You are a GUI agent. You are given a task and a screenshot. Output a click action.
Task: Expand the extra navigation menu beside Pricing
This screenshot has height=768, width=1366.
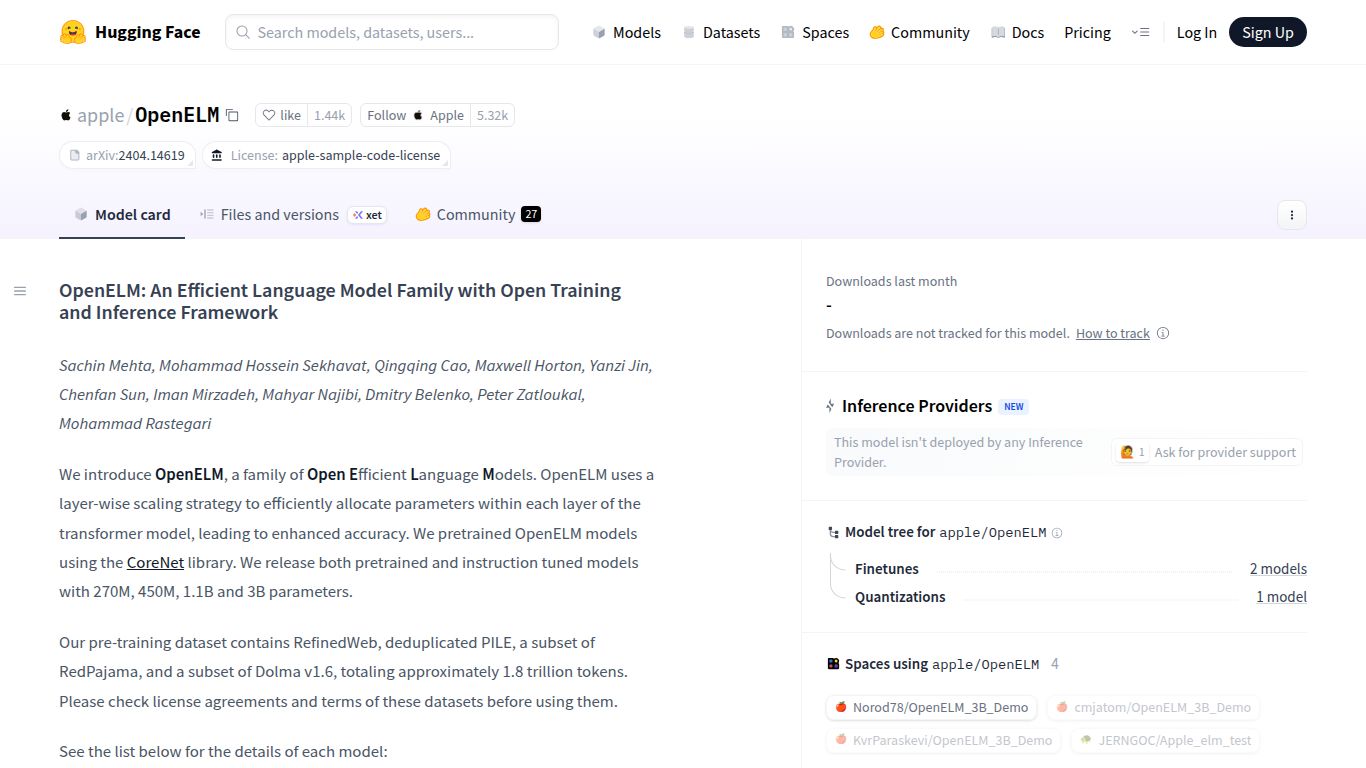(x=1140, y=32)
